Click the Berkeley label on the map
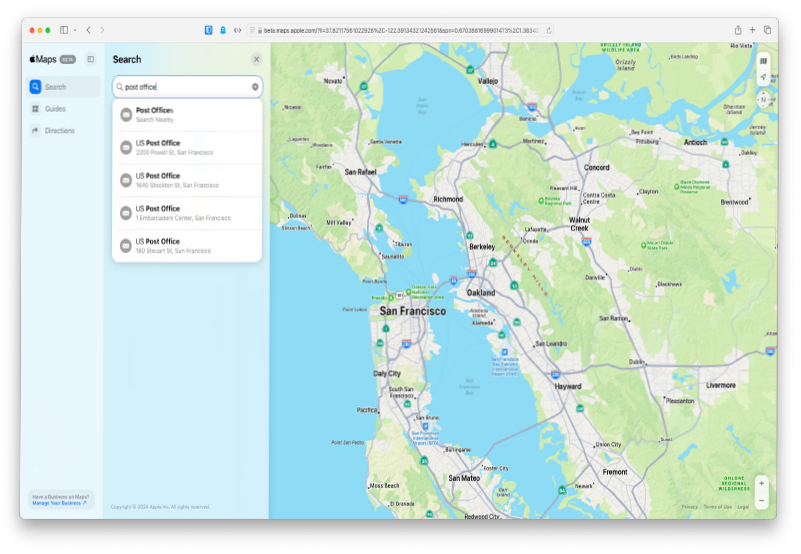The height and width of the screenshot is (554, 801). point(482,247)
